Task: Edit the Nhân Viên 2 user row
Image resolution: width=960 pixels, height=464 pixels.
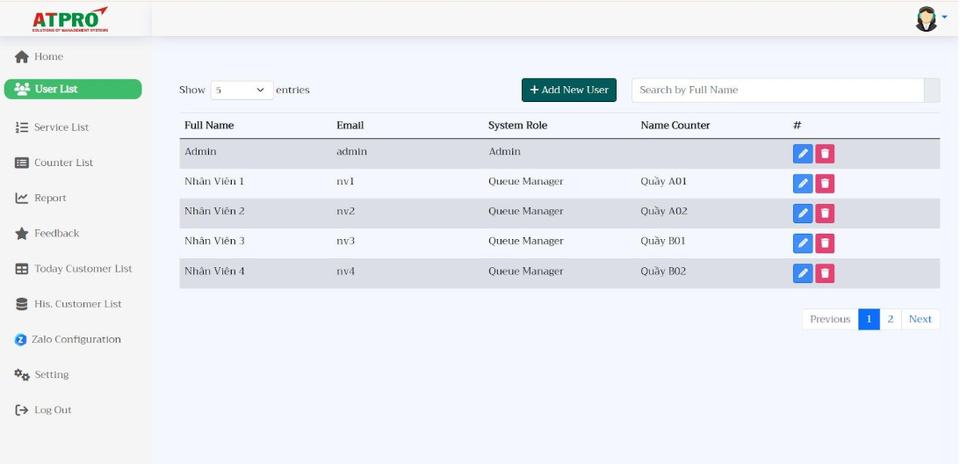Action: point(802,214)
